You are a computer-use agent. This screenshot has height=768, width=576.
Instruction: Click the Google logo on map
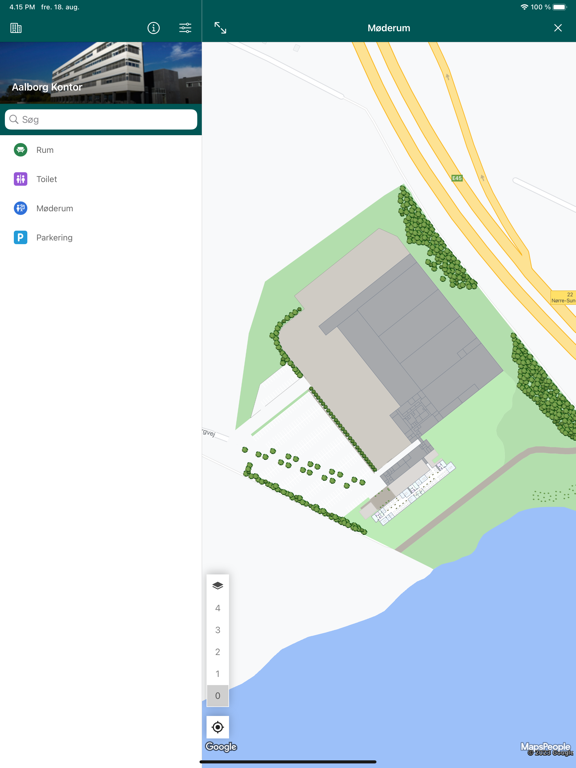(221, 746)
